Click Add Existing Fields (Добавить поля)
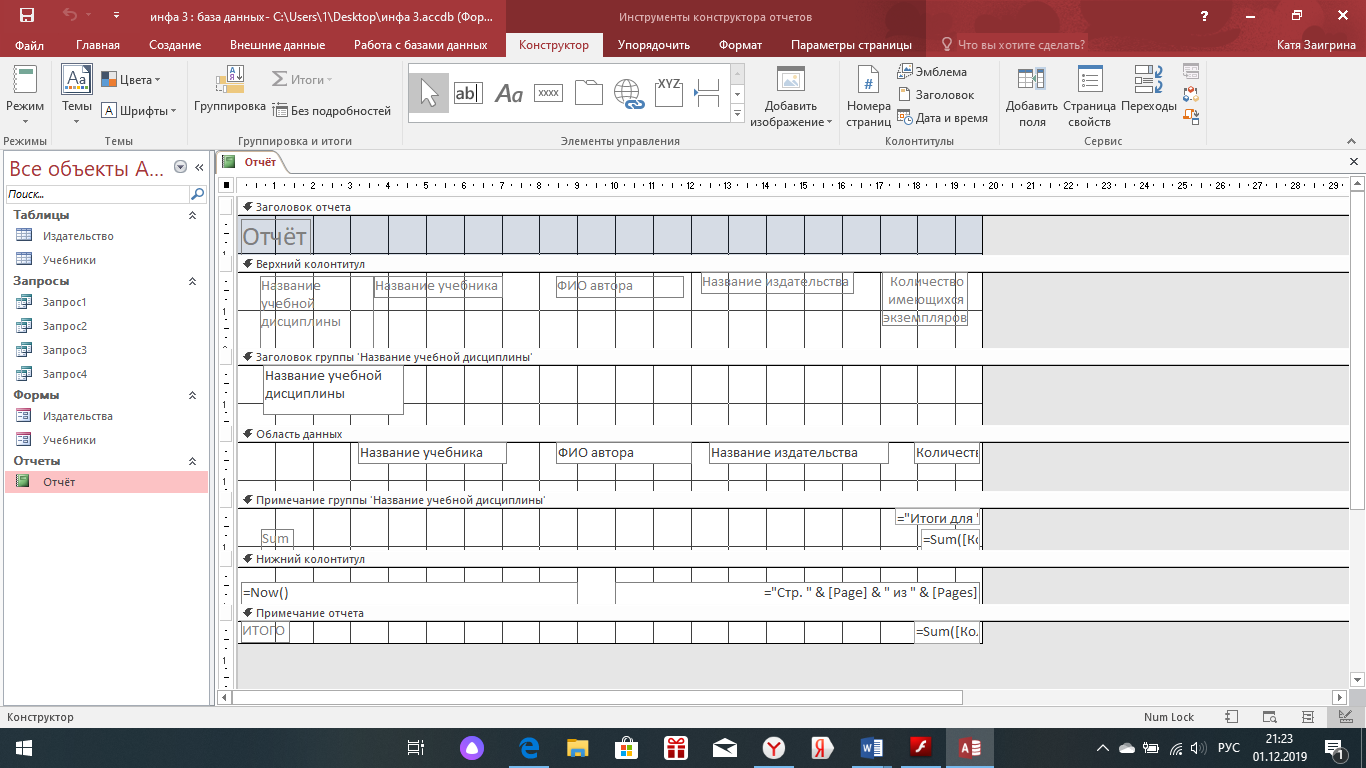The width and height of the screenshot is (1366, 768). click(1032, 96)
